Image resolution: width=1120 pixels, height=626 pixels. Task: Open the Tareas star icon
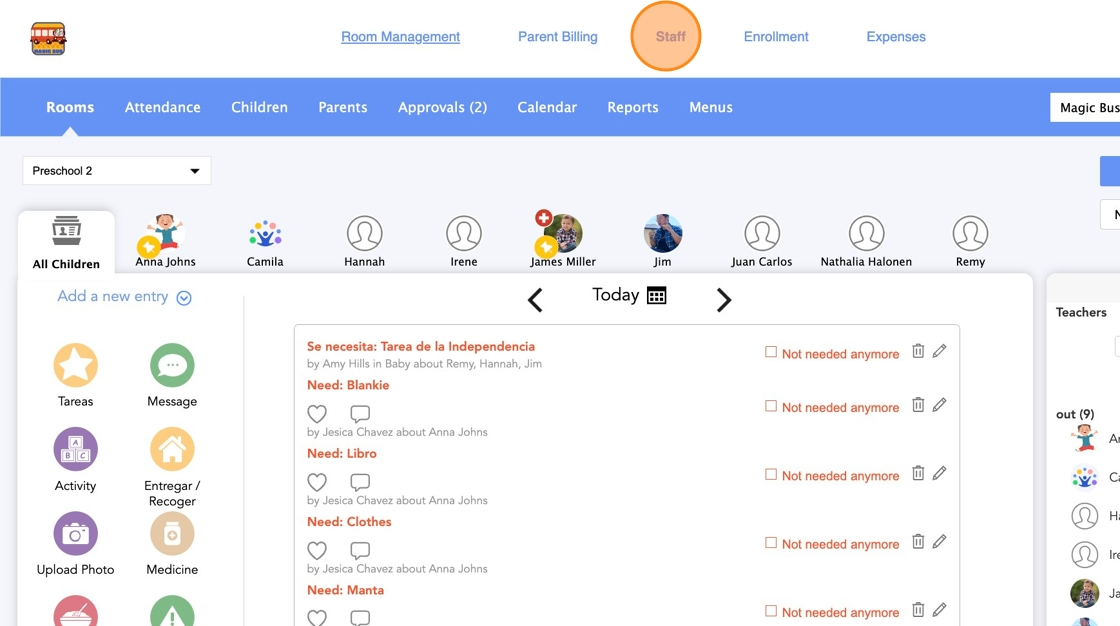pyautogui.click(x=76, y=365)
